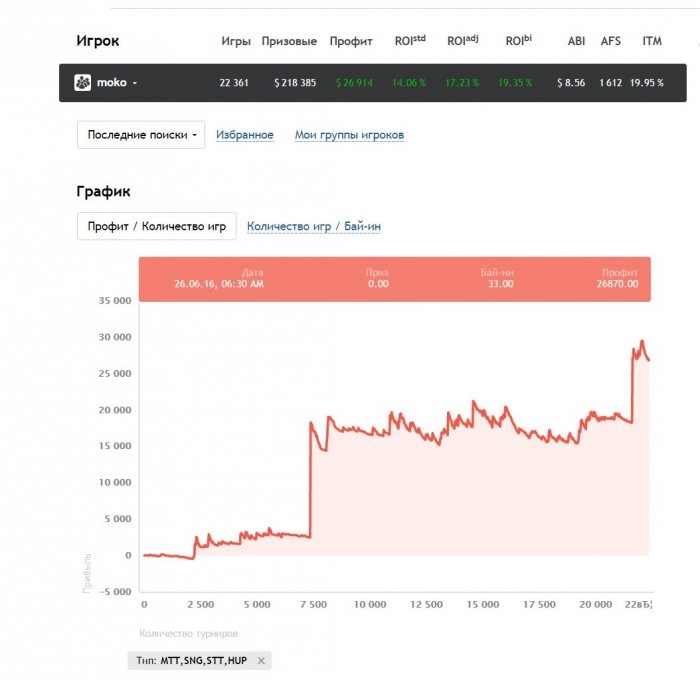Image resolution: width=700 pixels, height=680 pixels.
Task: Click the AFS column header
Action: [x=610, y=41]
